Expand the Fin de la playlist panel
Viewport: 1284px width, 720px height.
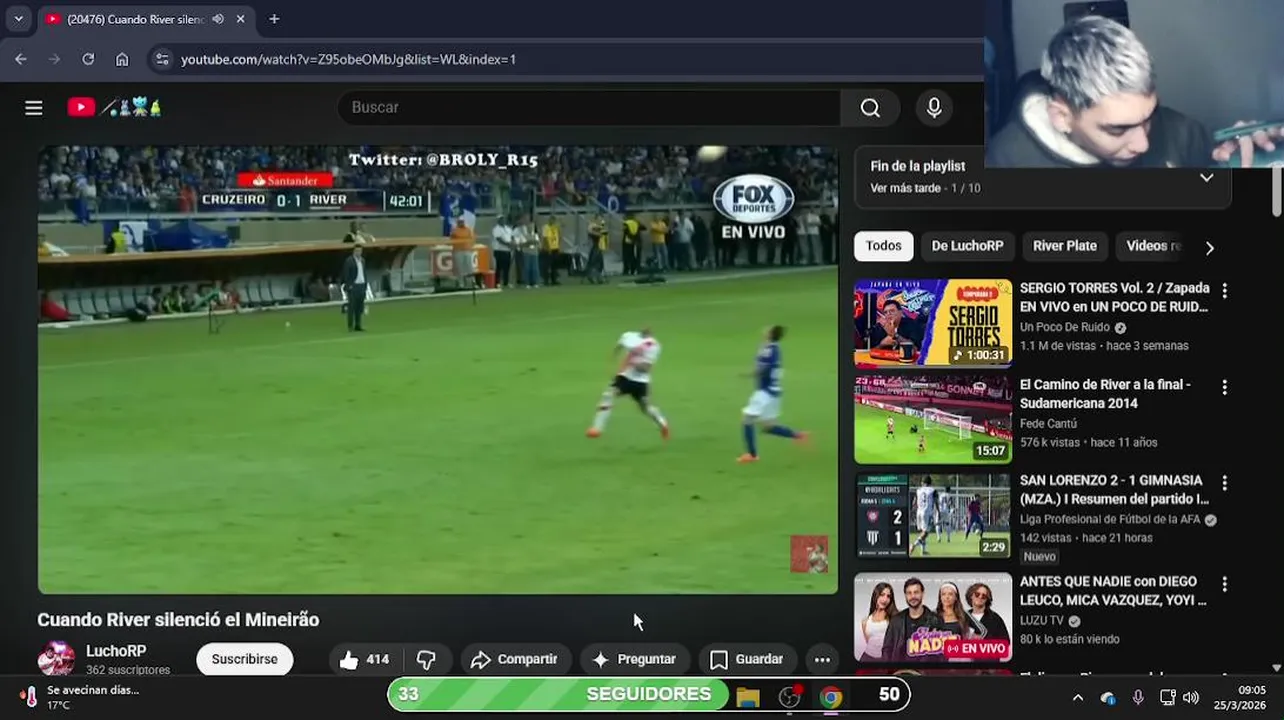pyautogui.click(x=1206, y=178)
